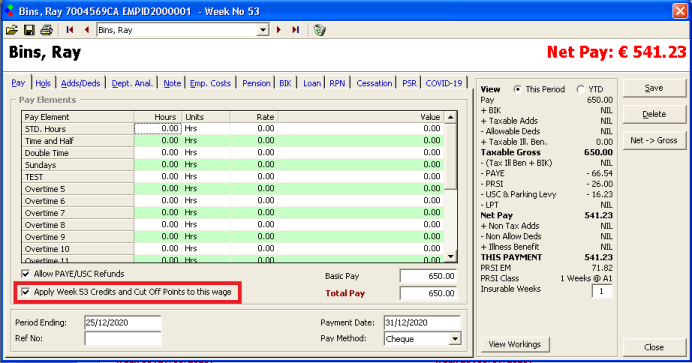Open the Adds/Deds tab
692x363 pixels.
pyautogui.click(x=80, y=83)
